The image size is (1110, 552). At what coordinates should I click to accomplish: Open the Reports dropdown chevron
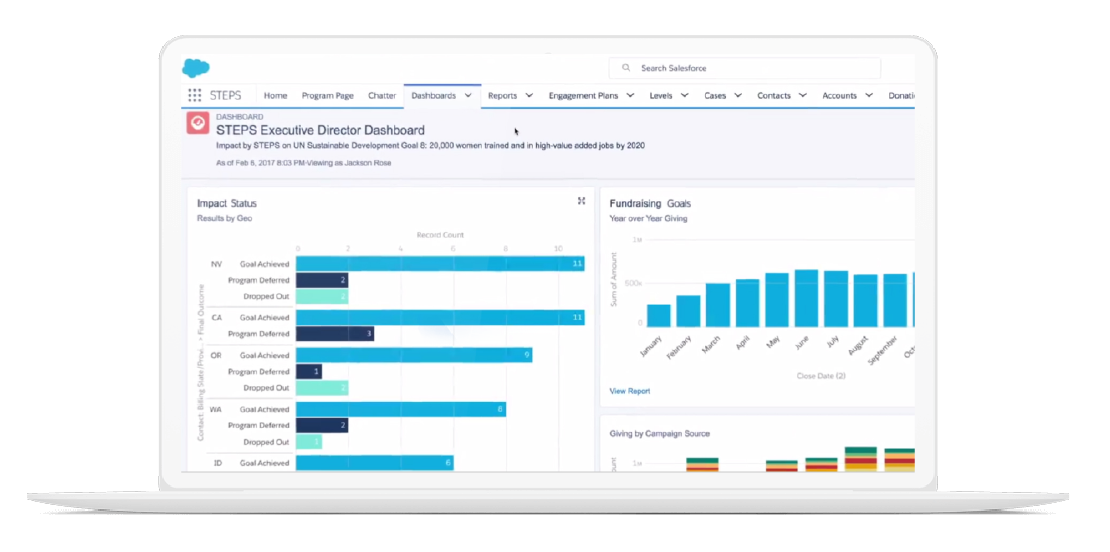[x=529, y=96]
